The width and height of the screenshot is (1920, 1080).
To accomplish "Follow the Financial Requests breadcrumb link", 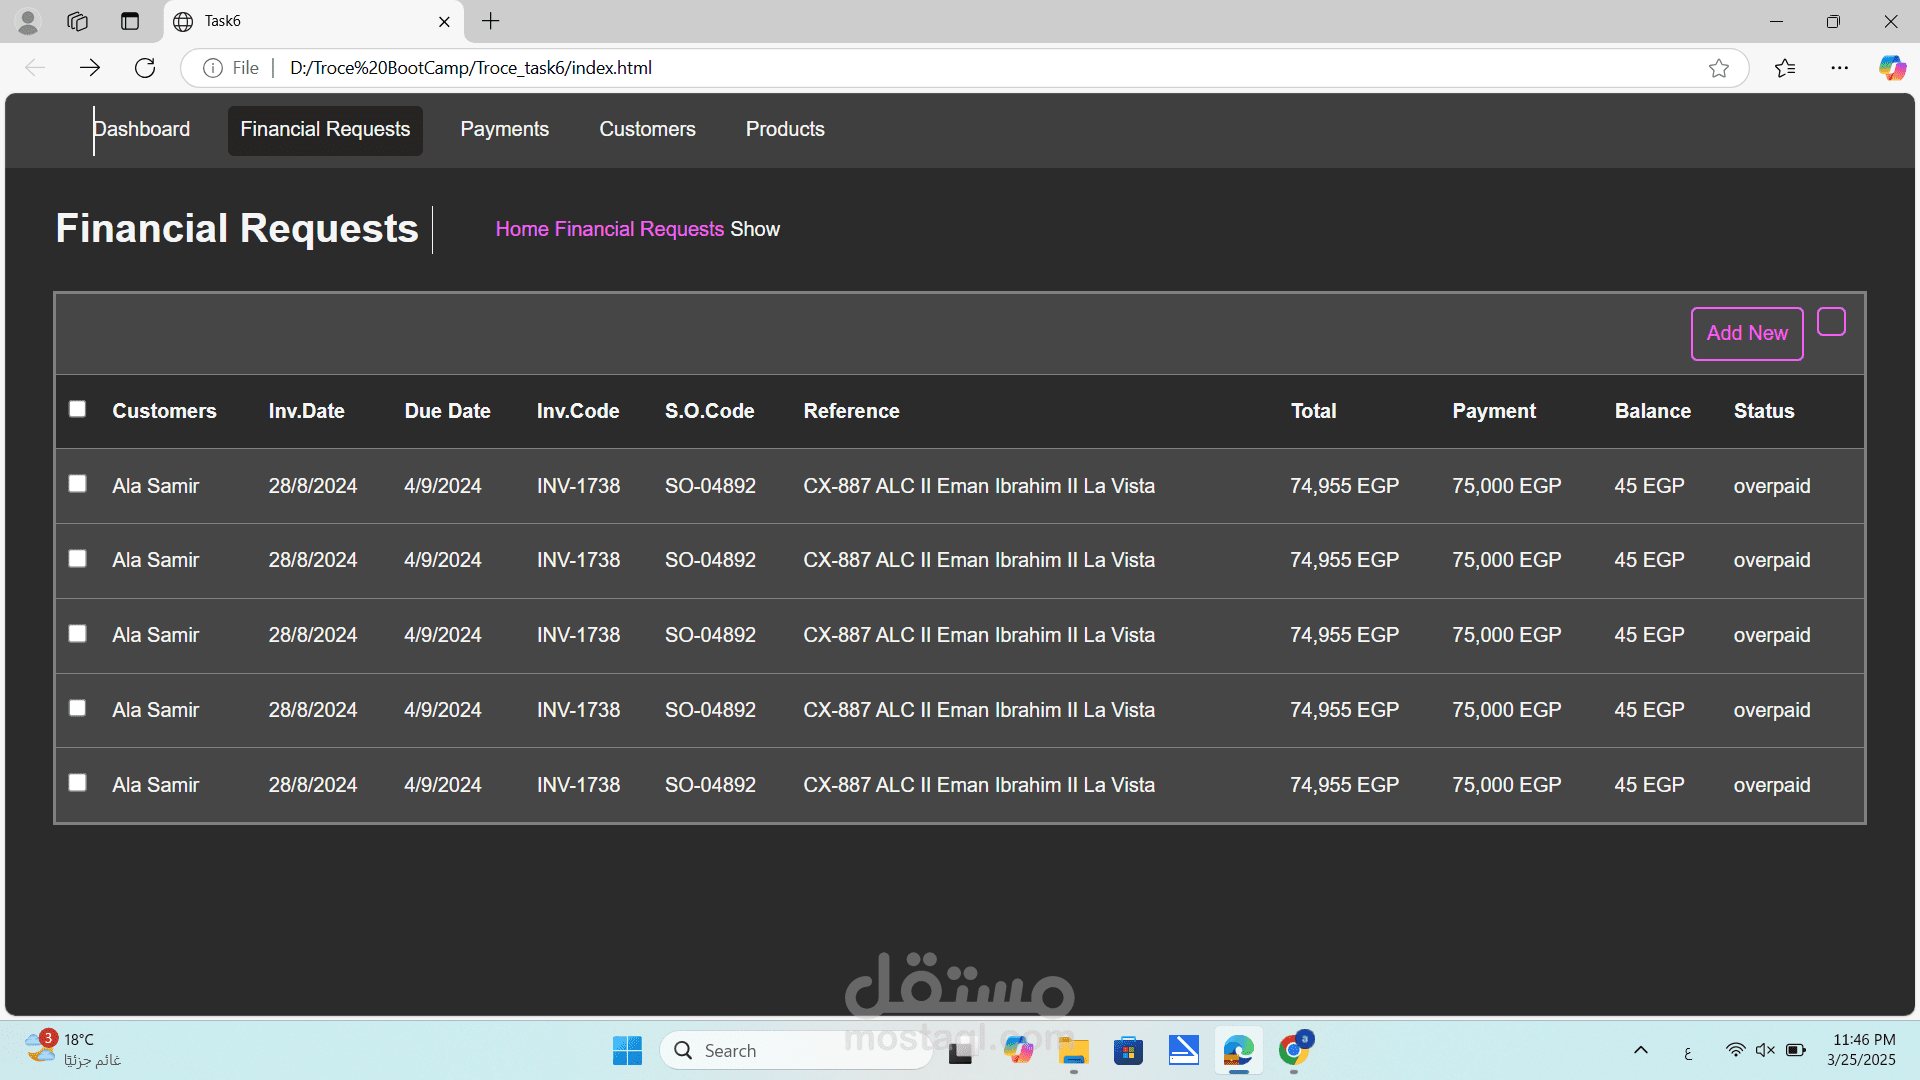I will [x=639, y=229].
